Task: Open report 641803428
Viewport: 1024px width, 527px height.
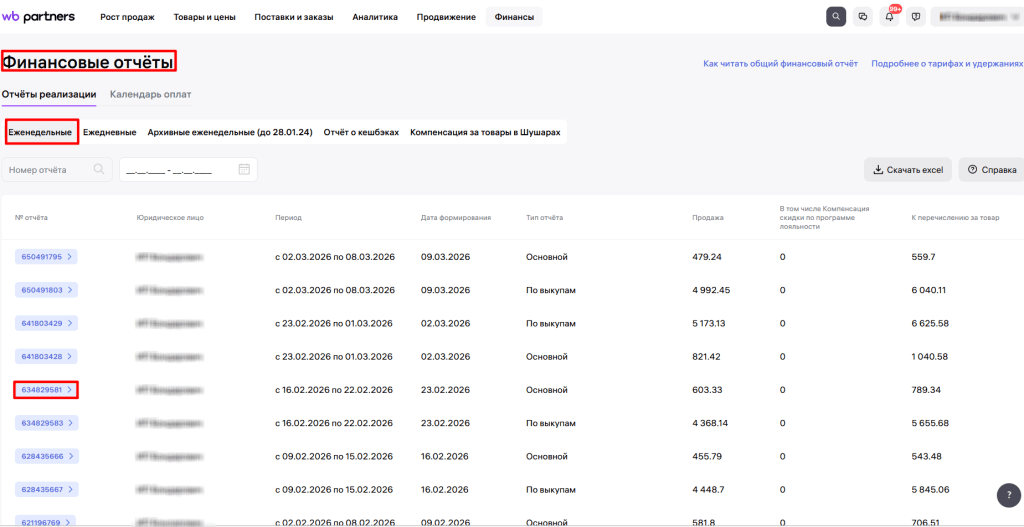Action: 46,356
